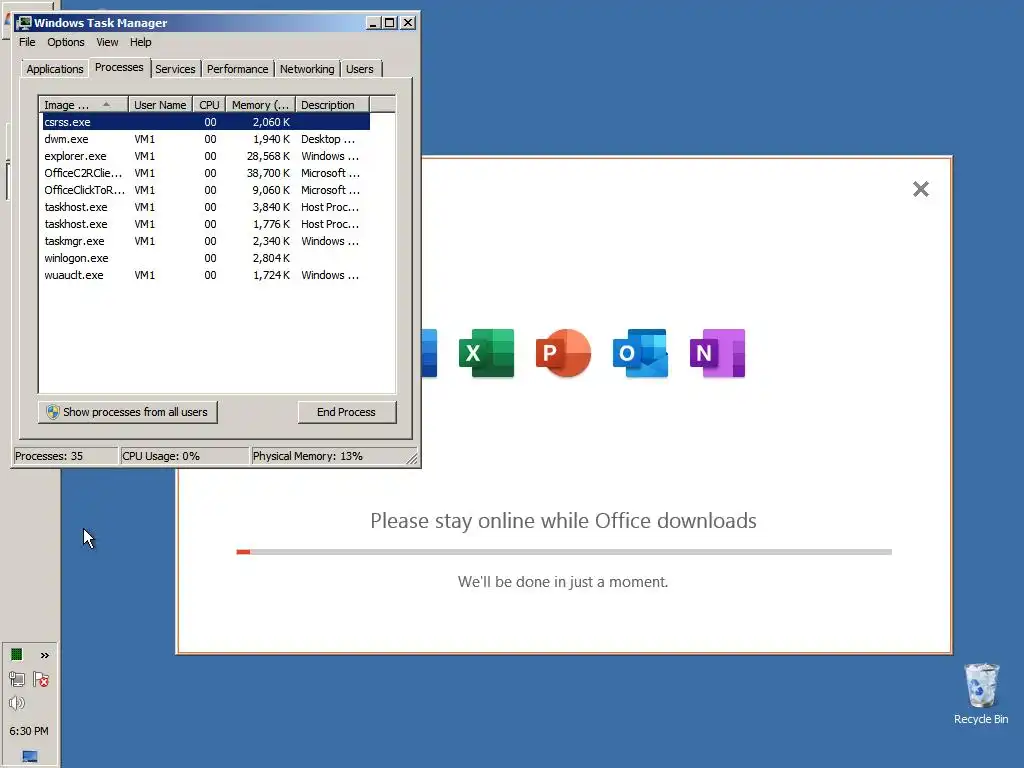Close the Windows Task Manager window
The height and width of the screenshot is (768, 1024).
pyautogui.click(x=408, y=23)
